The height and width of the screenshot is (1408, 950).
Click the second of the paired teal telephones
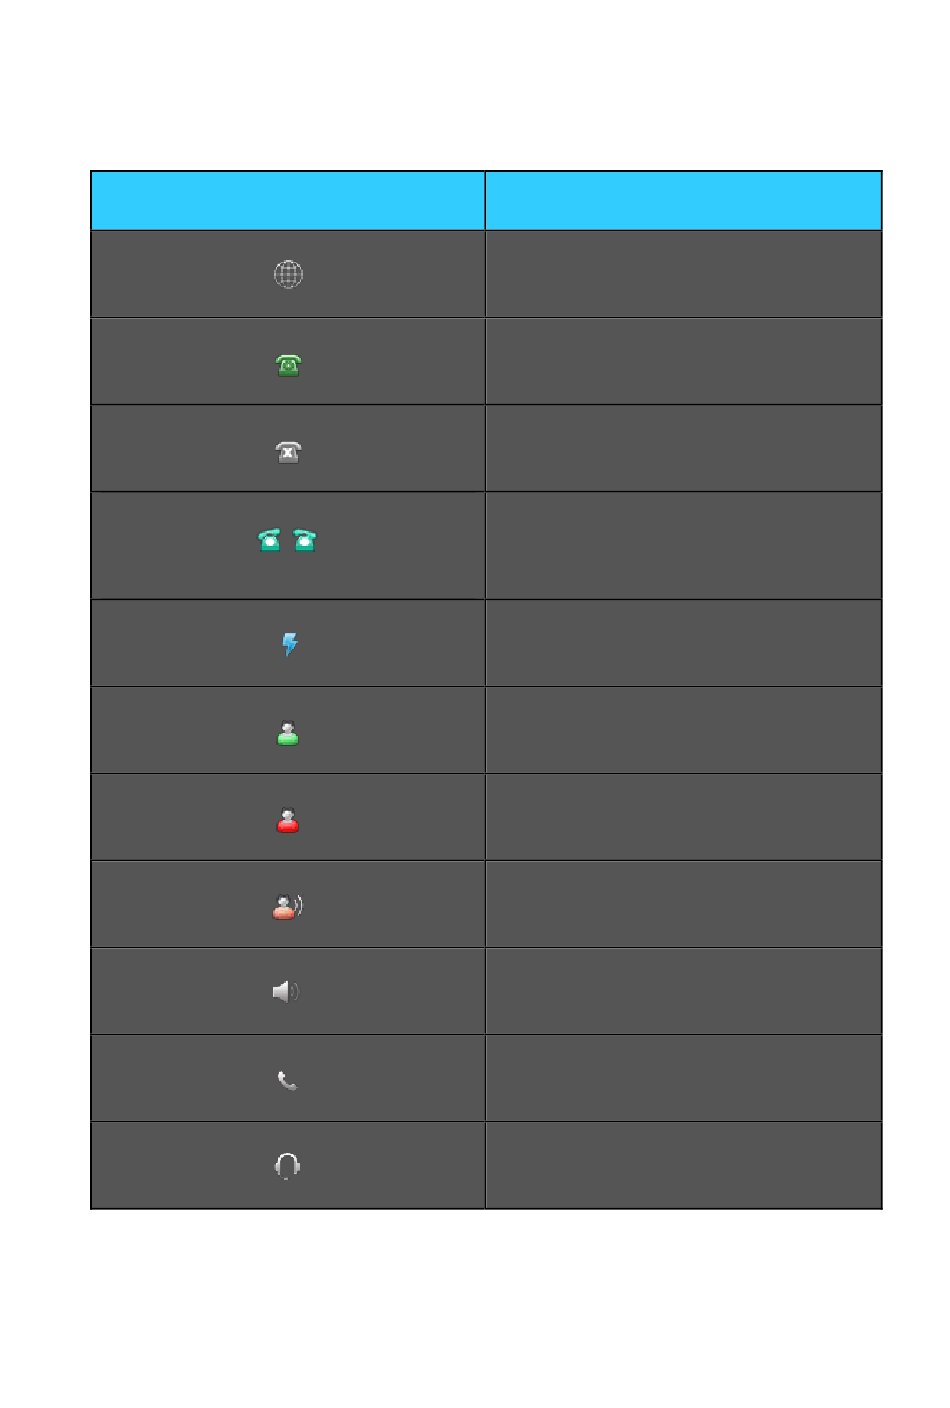coord(305,540)
